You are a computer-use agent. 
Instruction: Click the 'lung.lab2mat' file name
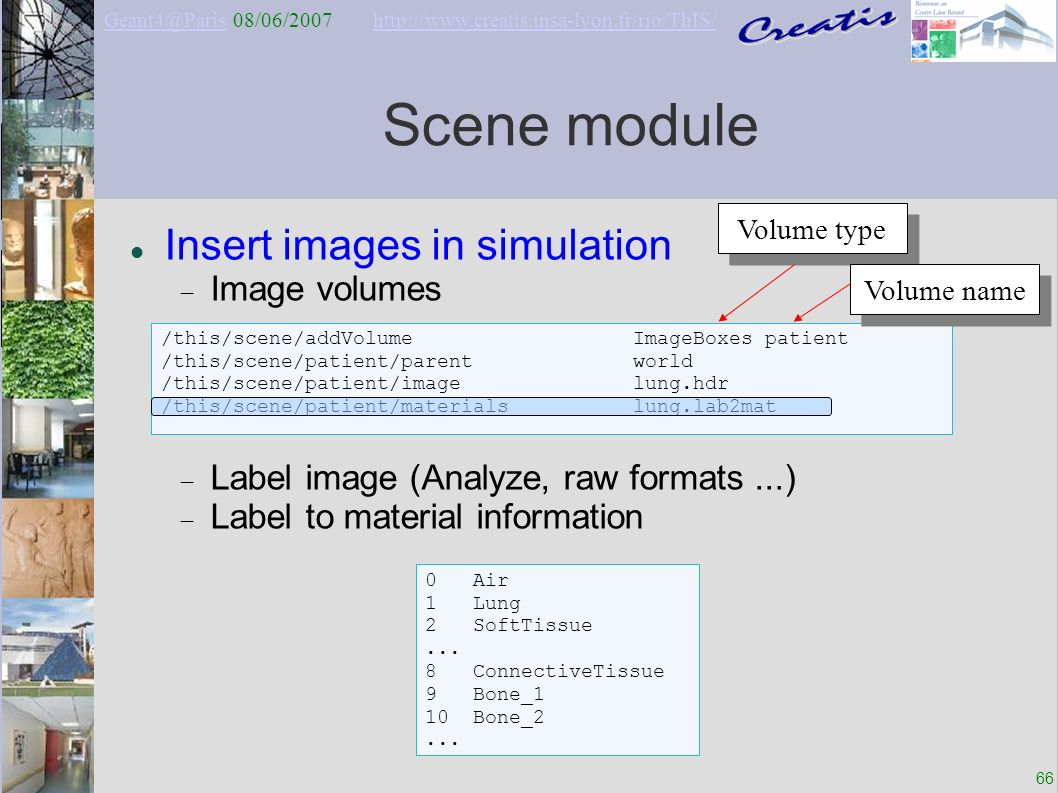704,406
